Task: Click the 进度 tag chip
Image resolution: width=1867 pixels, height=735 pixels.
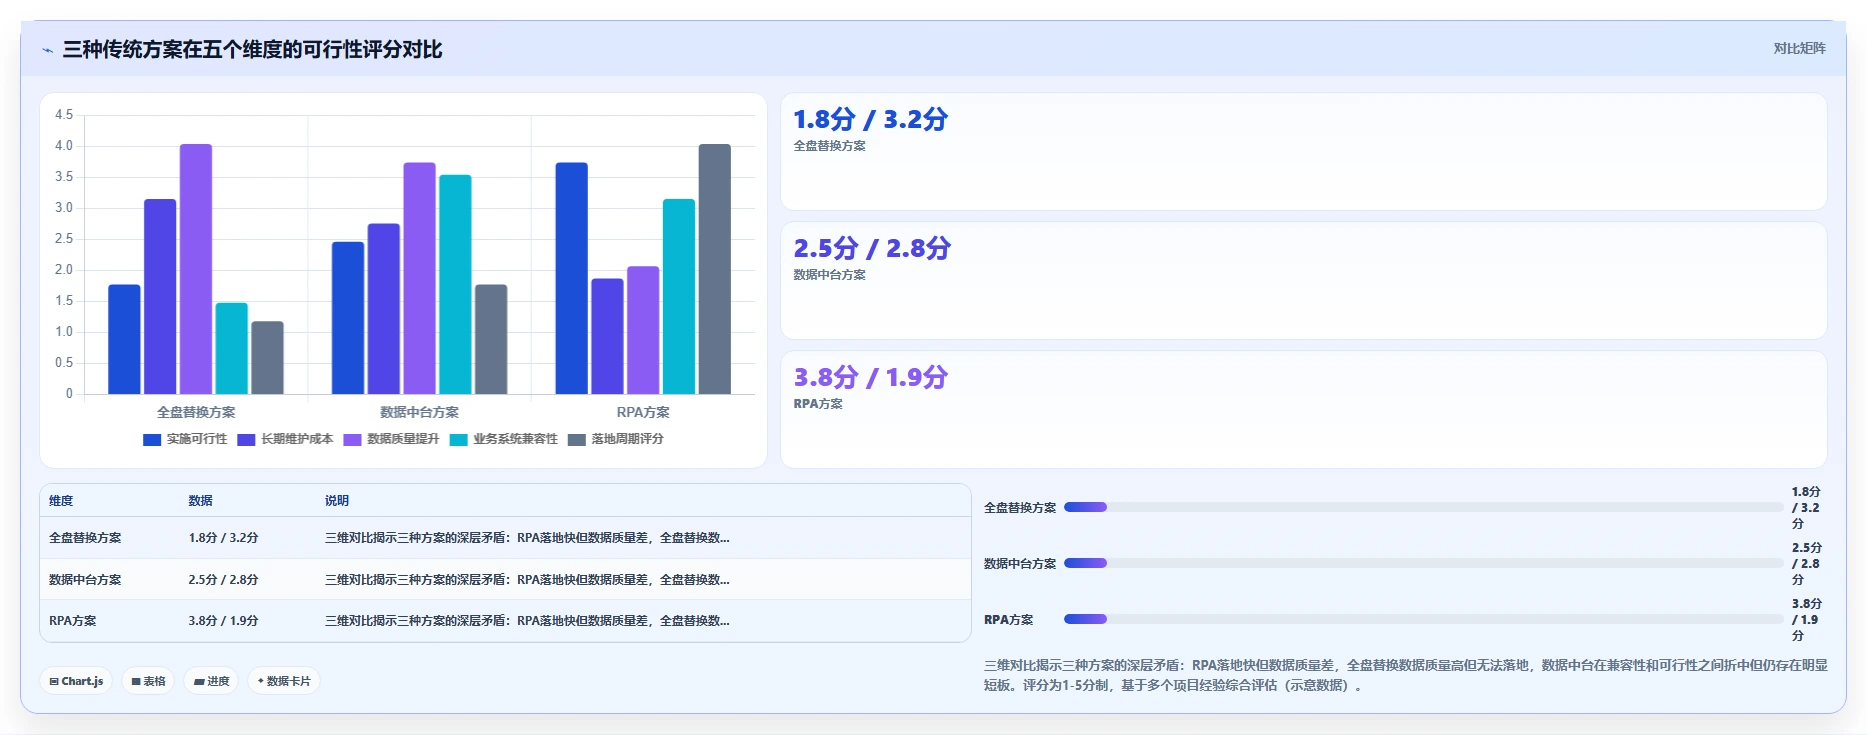Action: (x=212, y=681)
